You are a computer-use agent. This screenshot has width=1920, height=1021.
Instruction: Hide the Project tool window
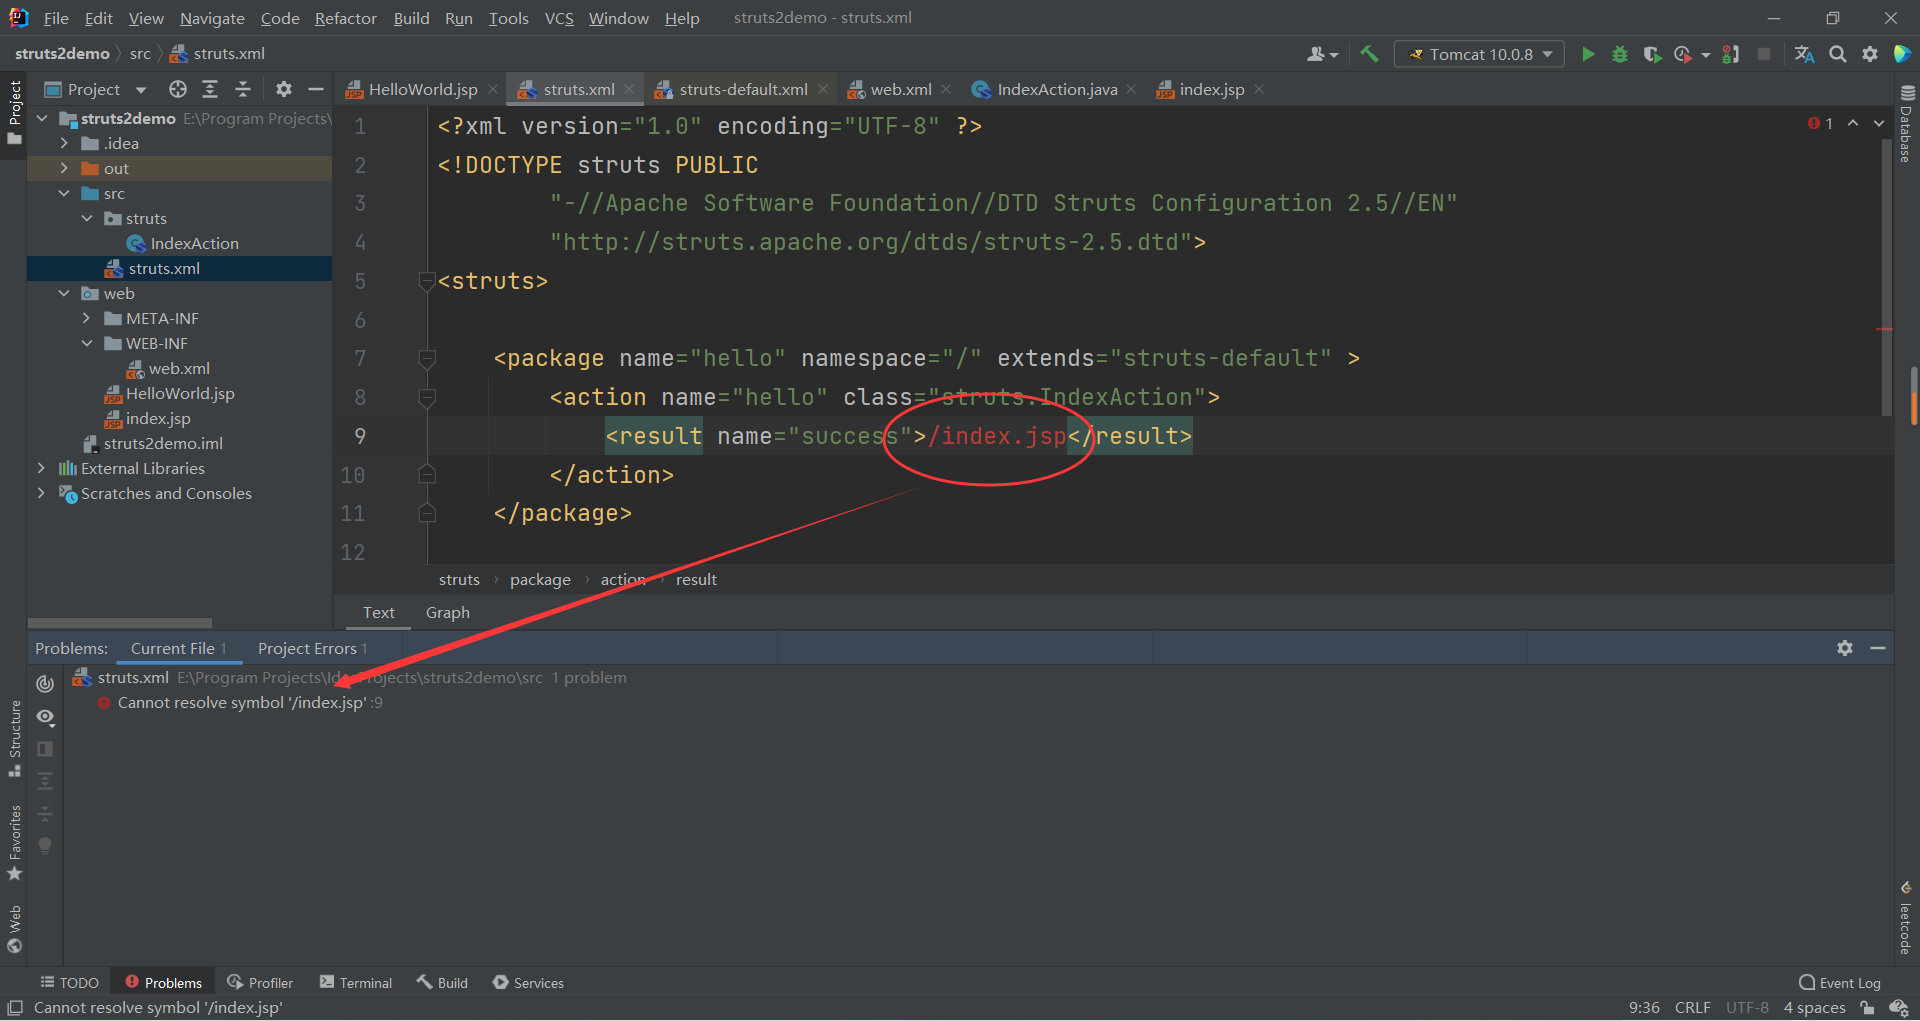coord(316,89)
